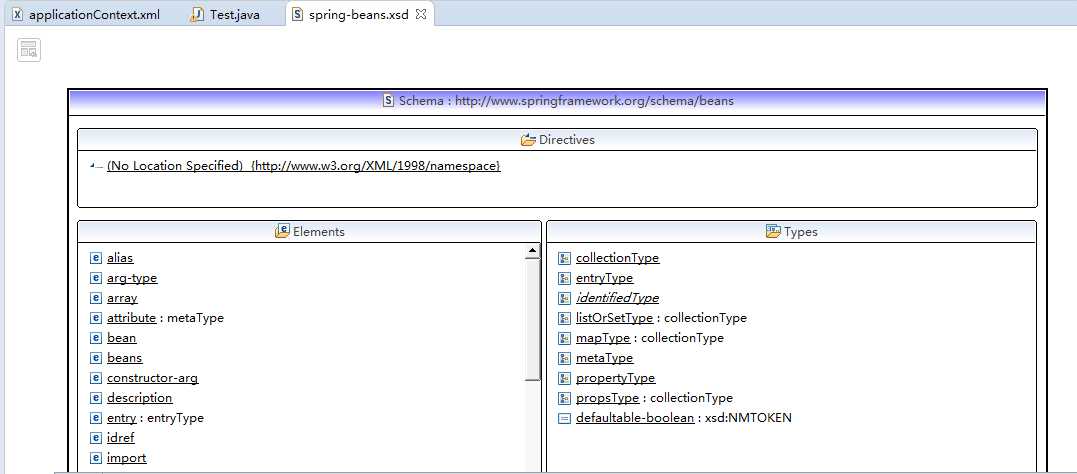Screen dimensions: 1077x474
Task: Click the element icon beside array
Action: coord(96,298)
